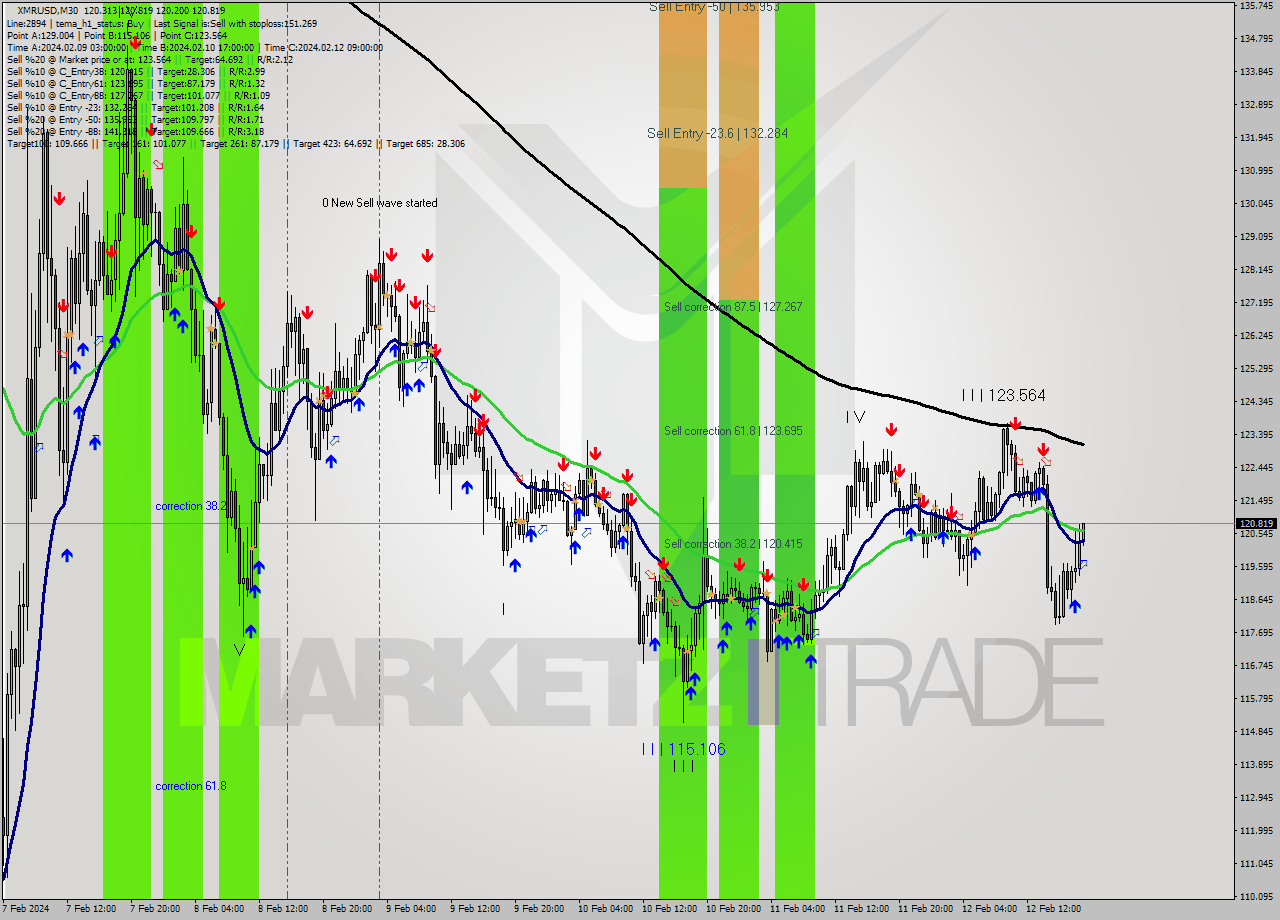Click the '10 Feb 12:00' time label

pos(669,910)
